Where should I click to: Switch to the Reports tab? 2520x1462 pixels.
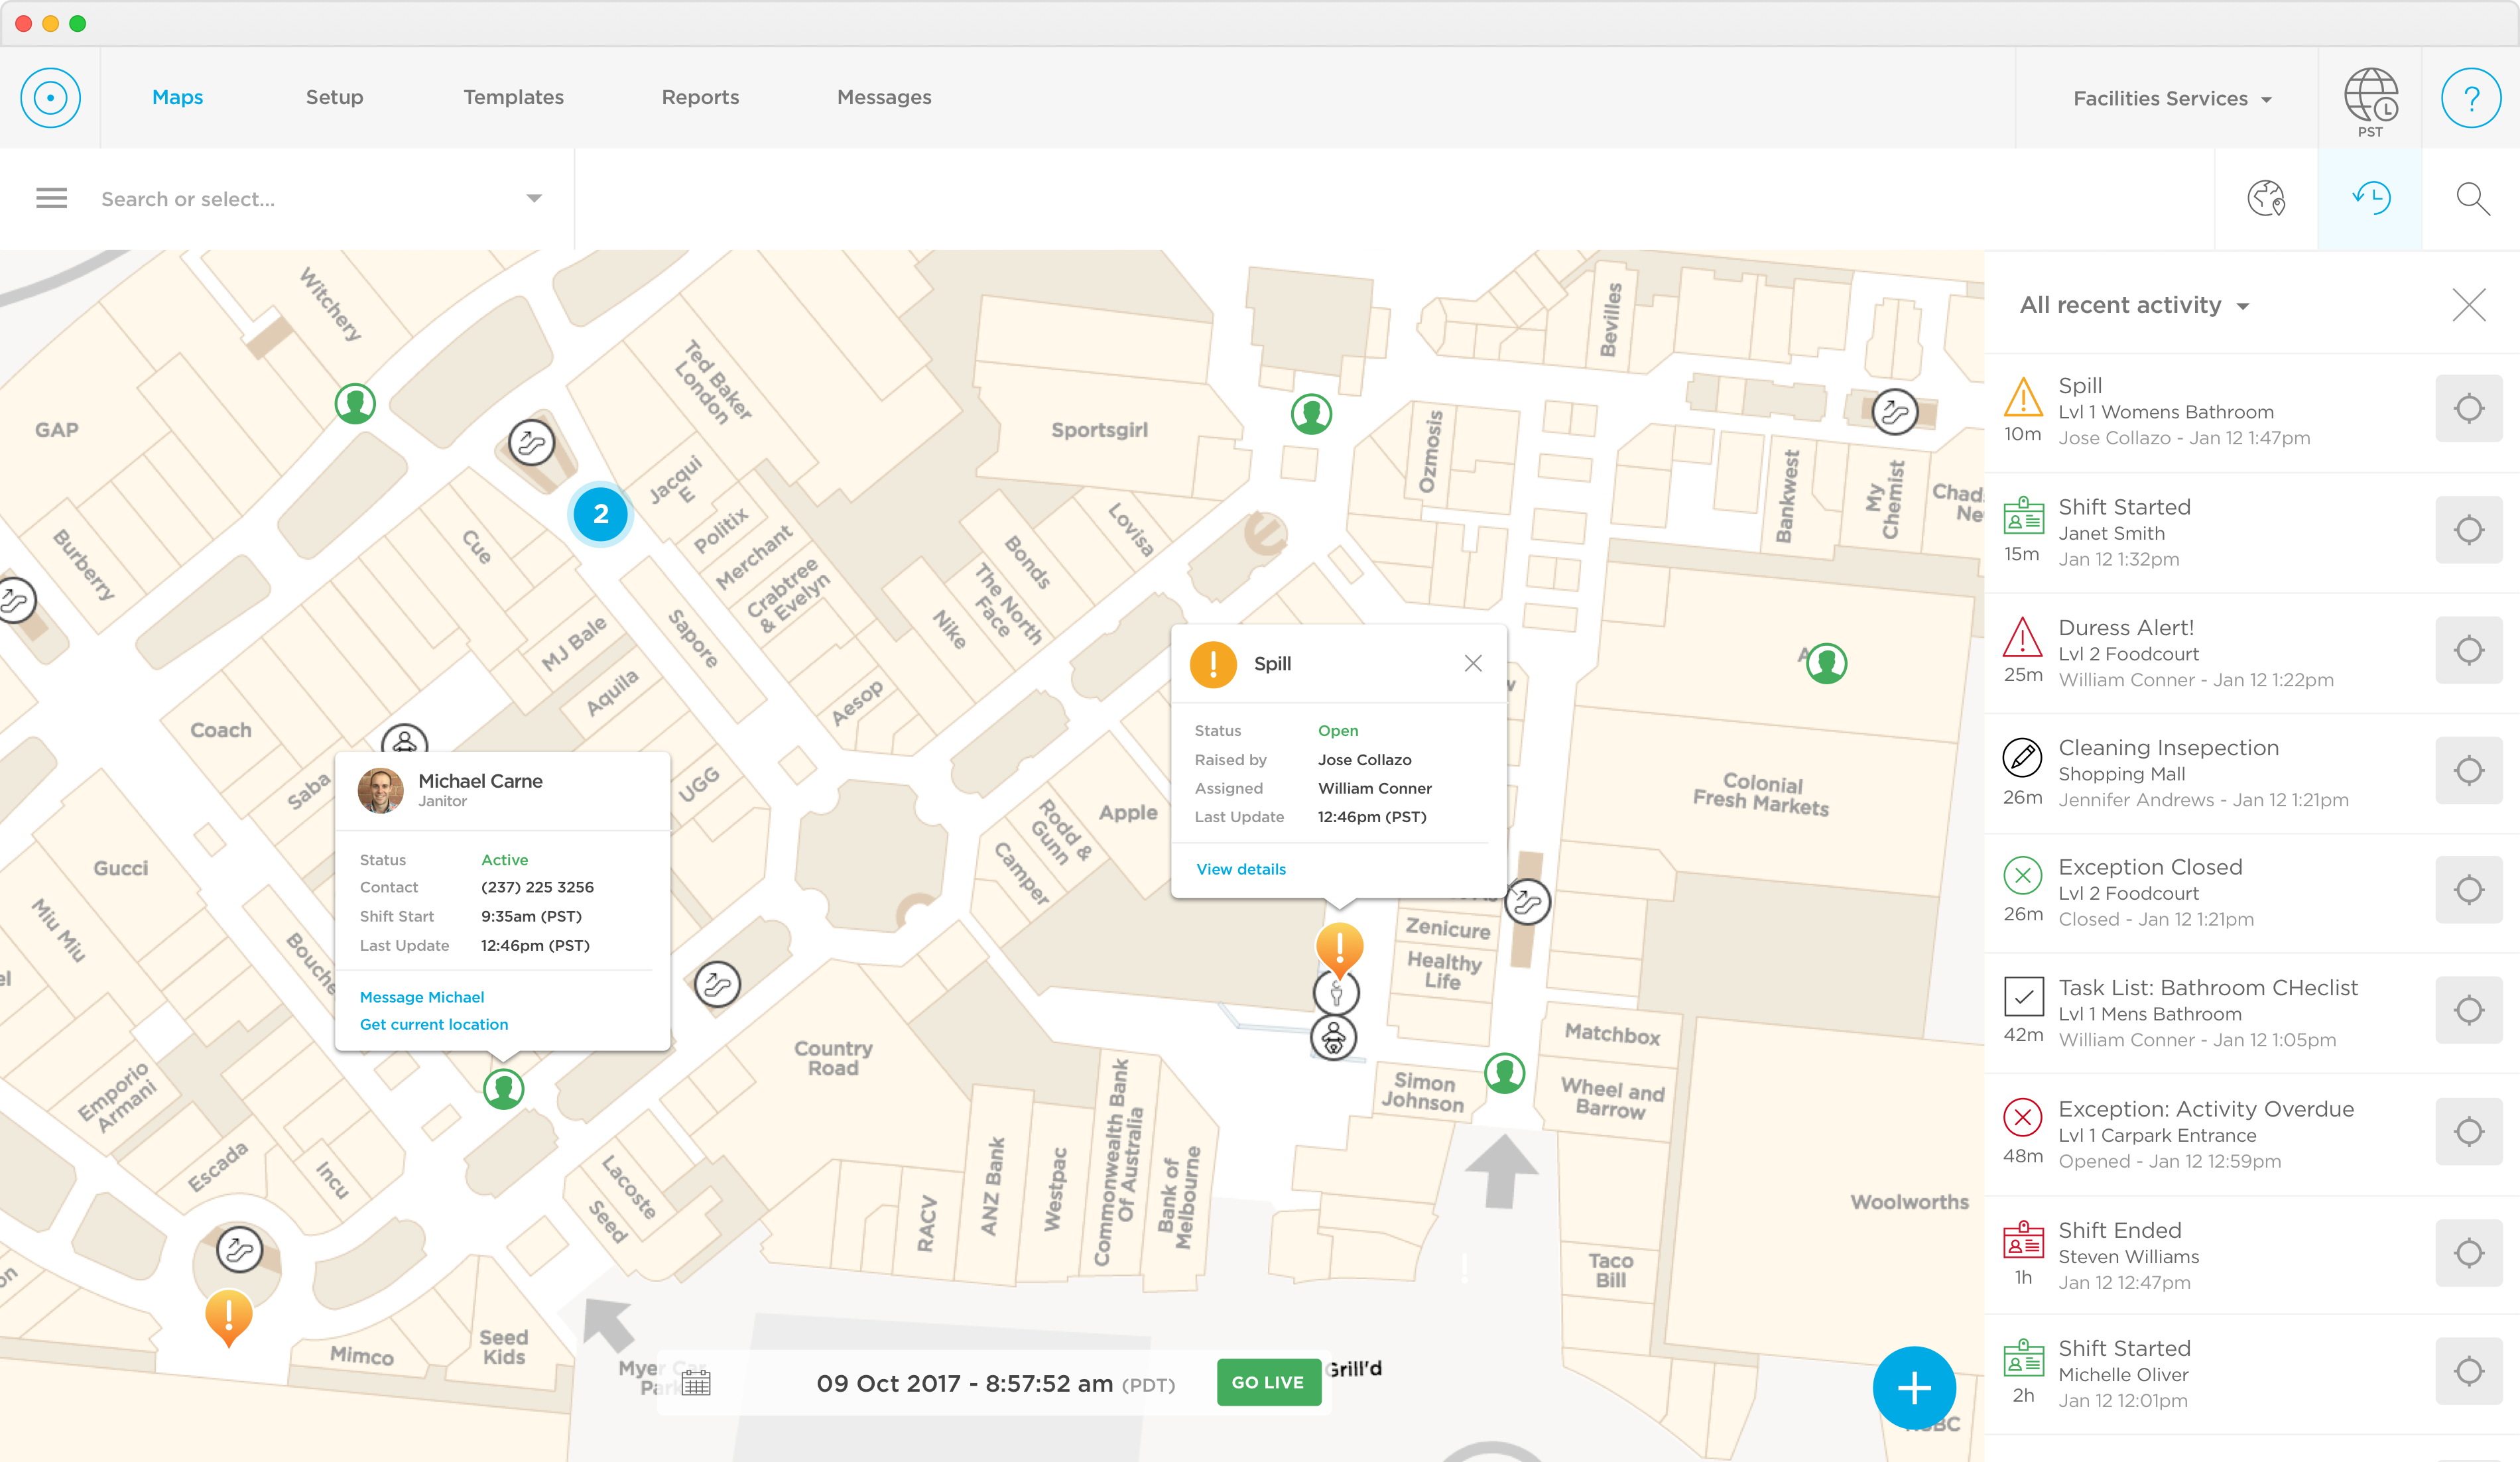(700, 97)
